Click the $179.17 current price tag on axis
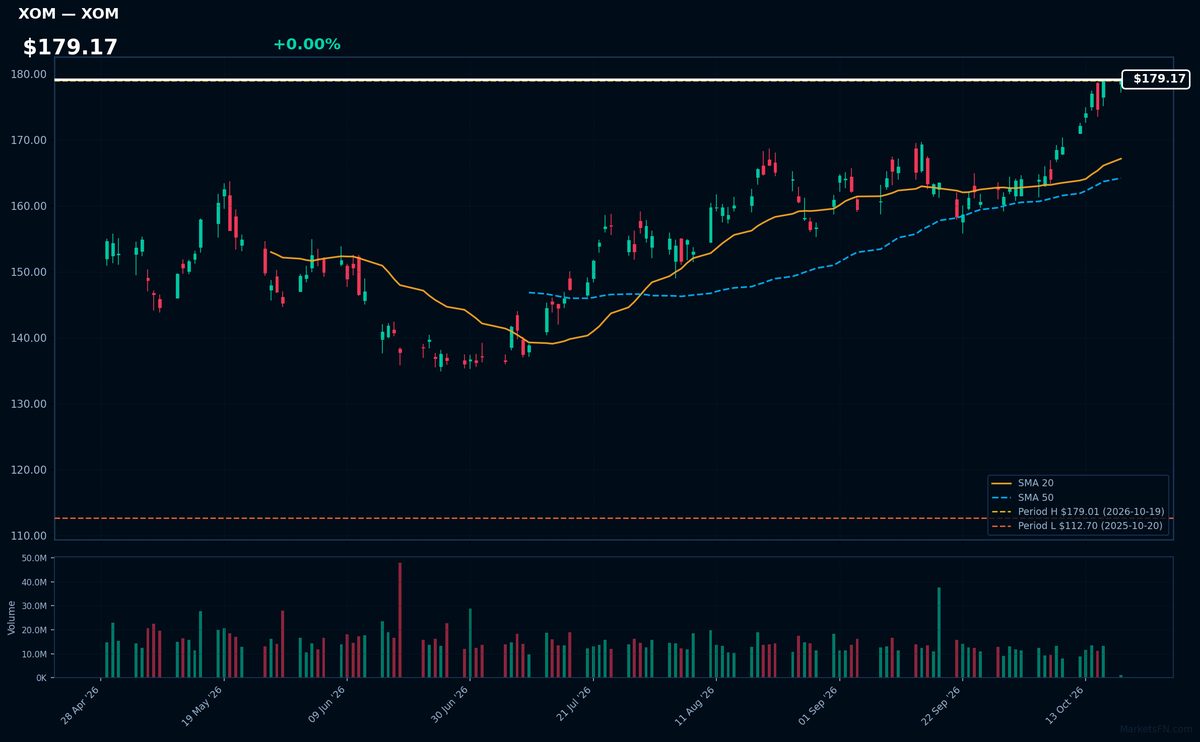 point(1156,78)
